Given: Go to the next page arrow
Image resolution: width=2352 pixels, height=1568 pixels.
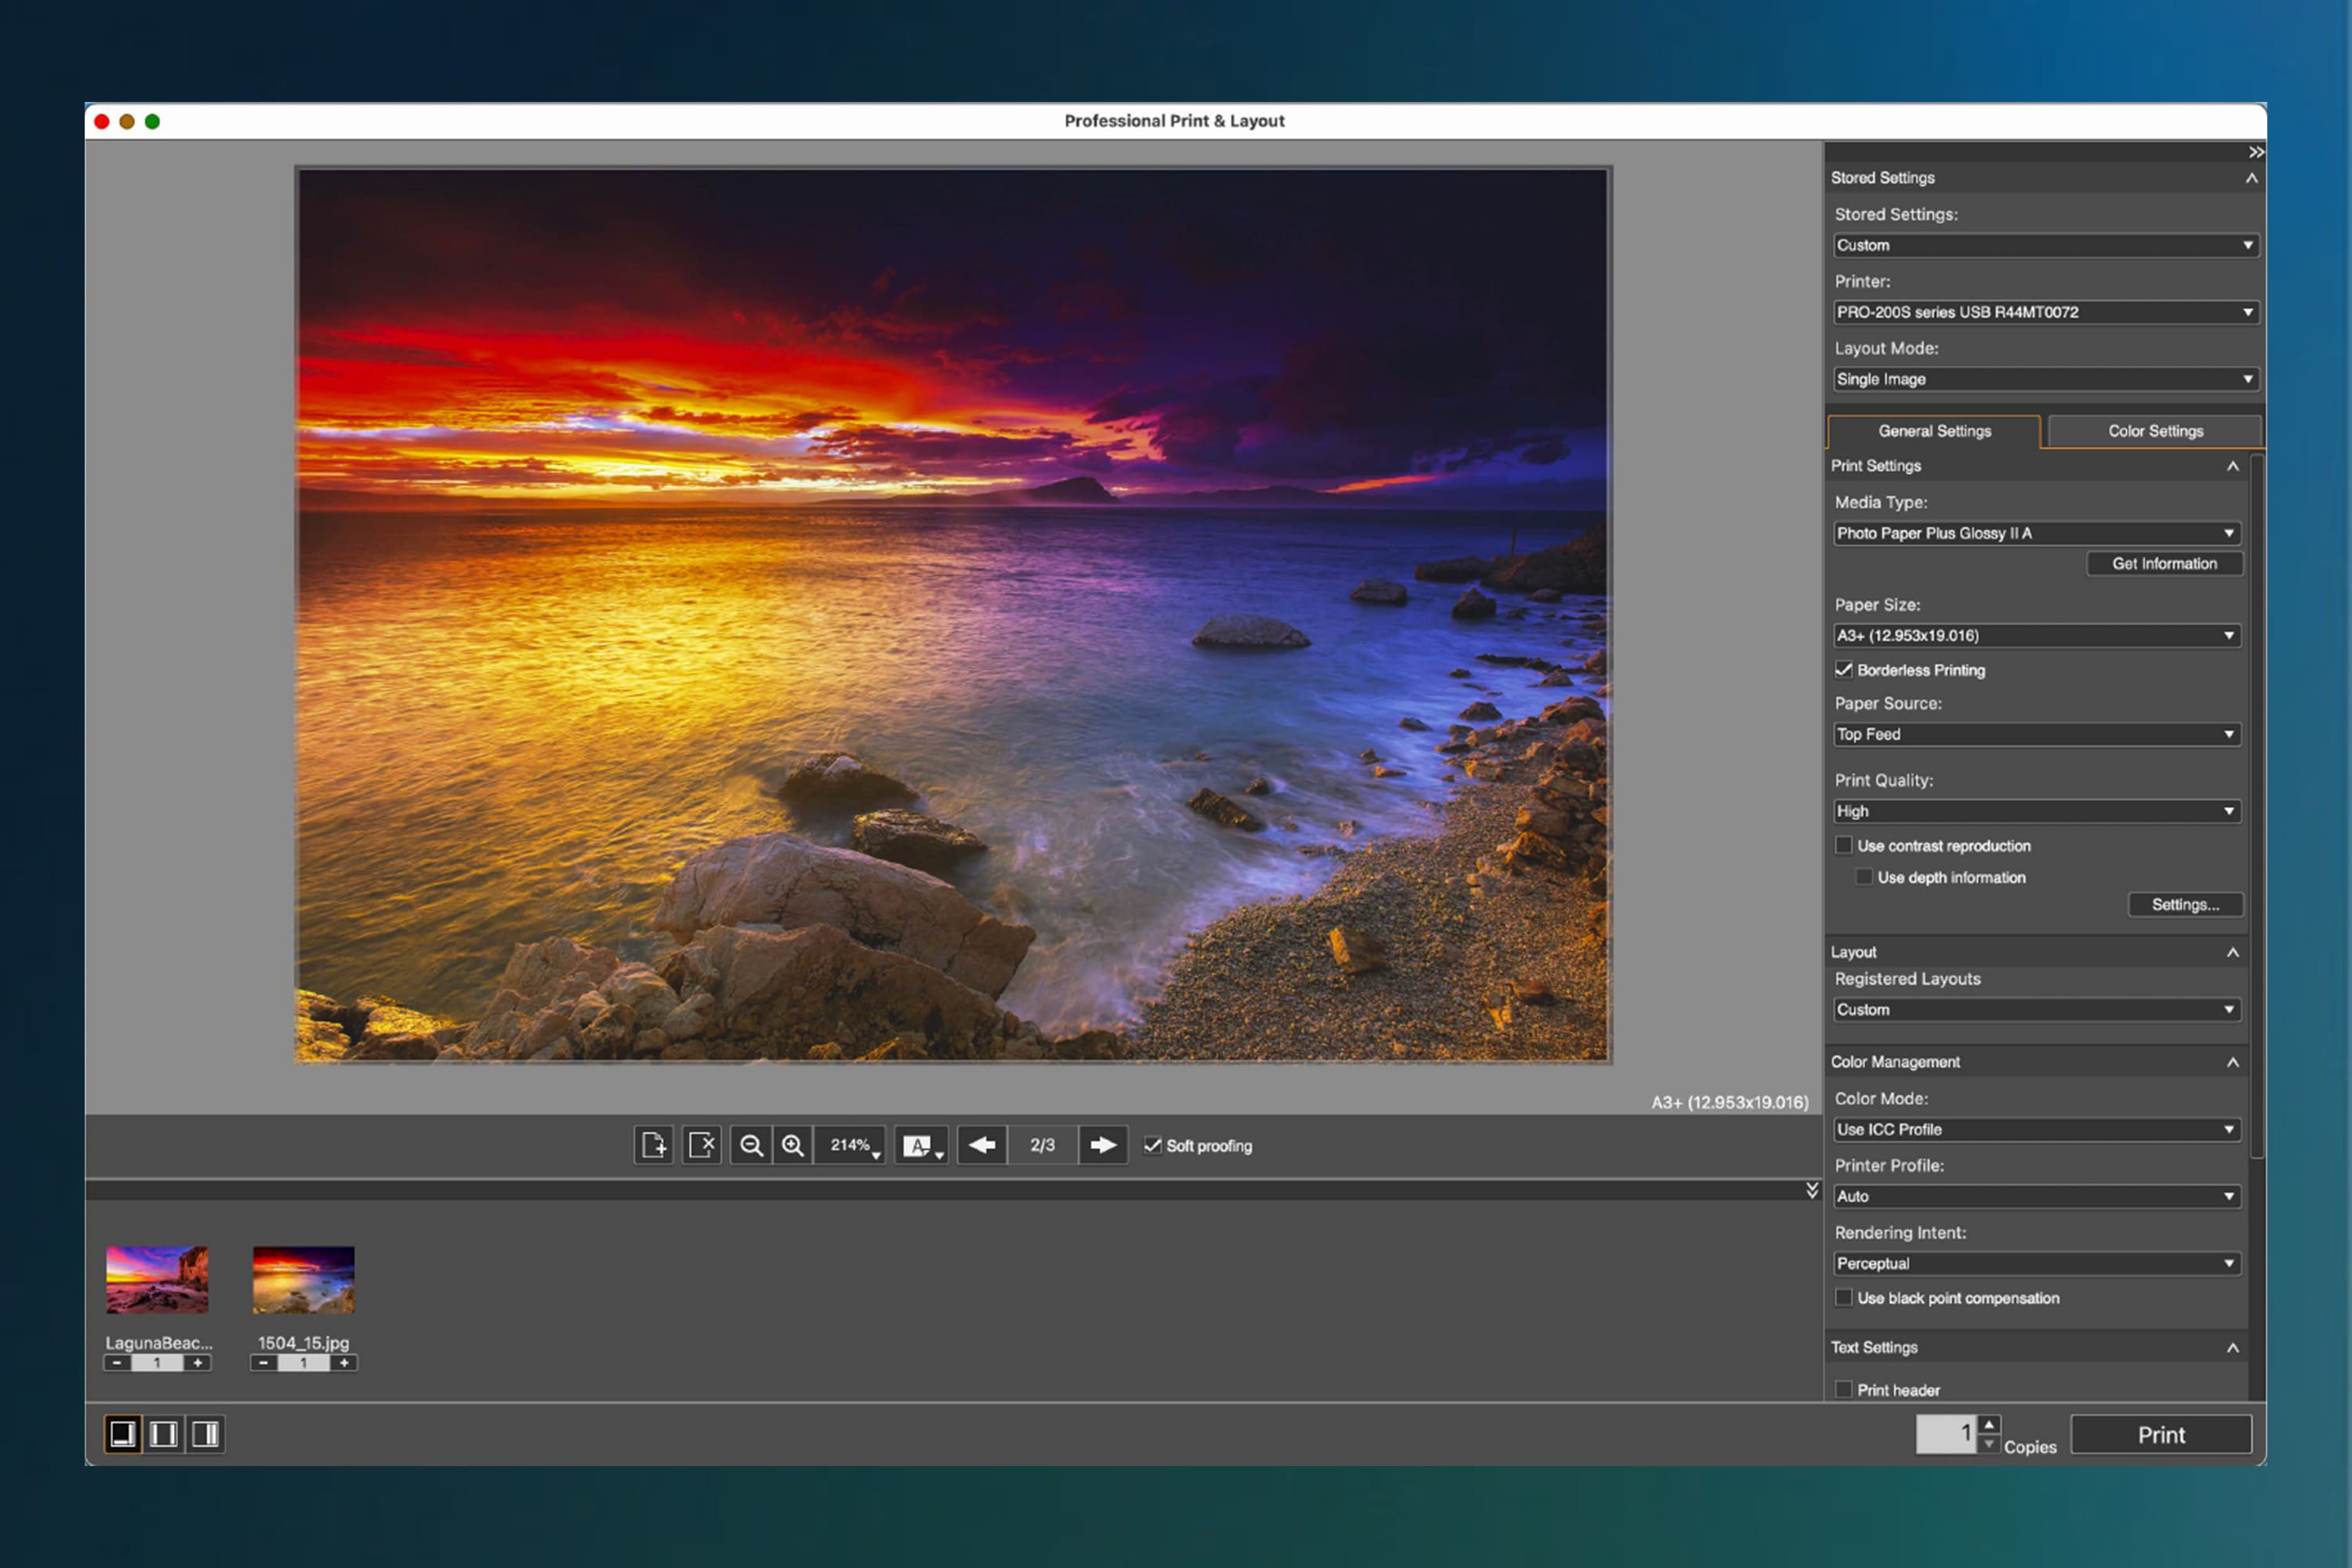Looking at the screenshot, I should tap(1103, 1145).
